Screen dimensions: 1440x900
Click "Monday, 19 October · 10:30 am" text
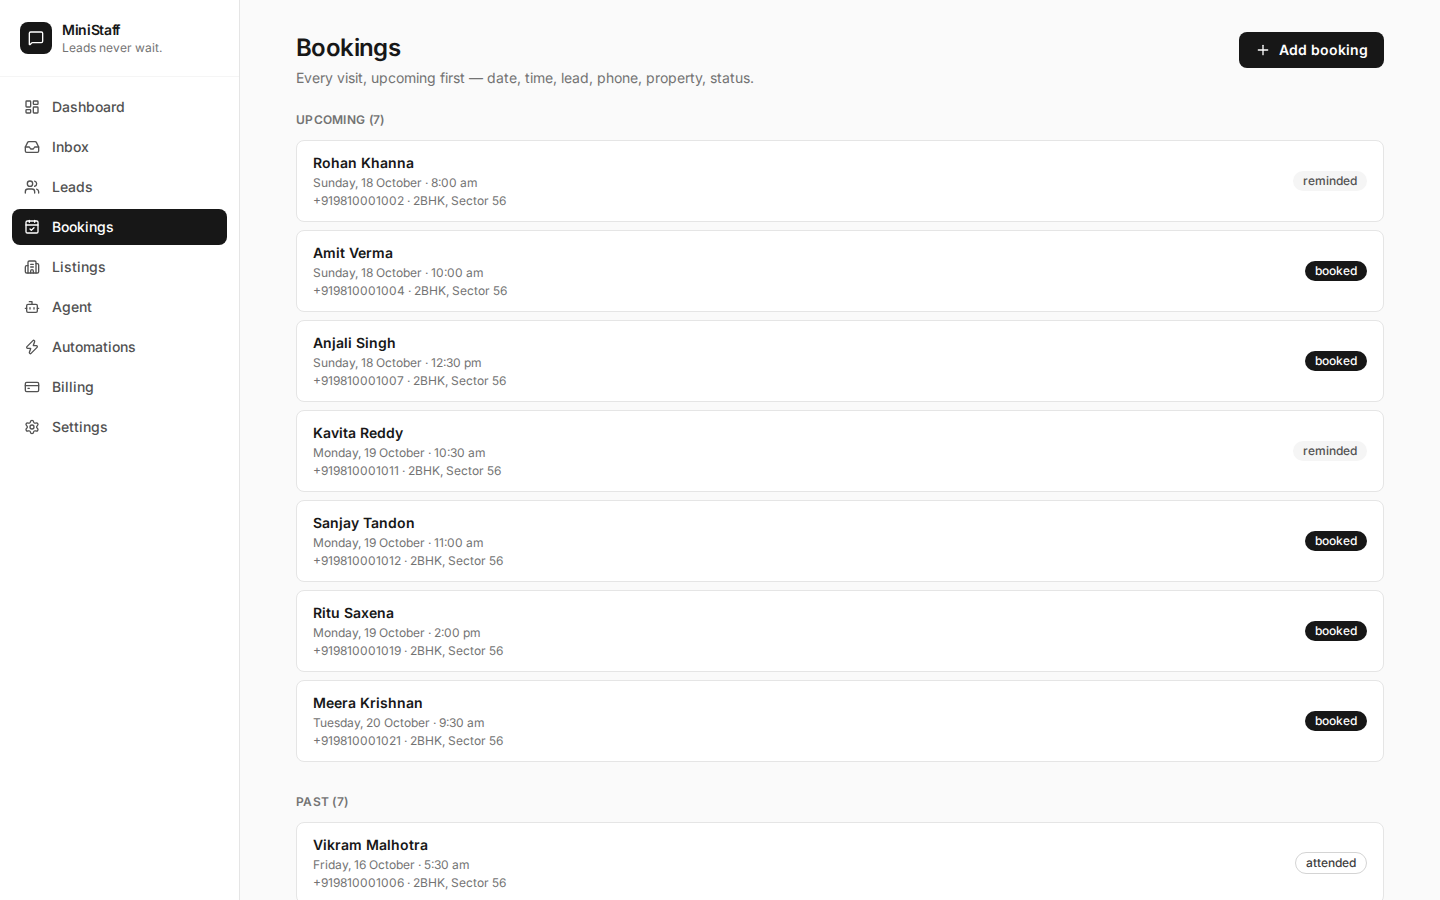coord(399,453)
